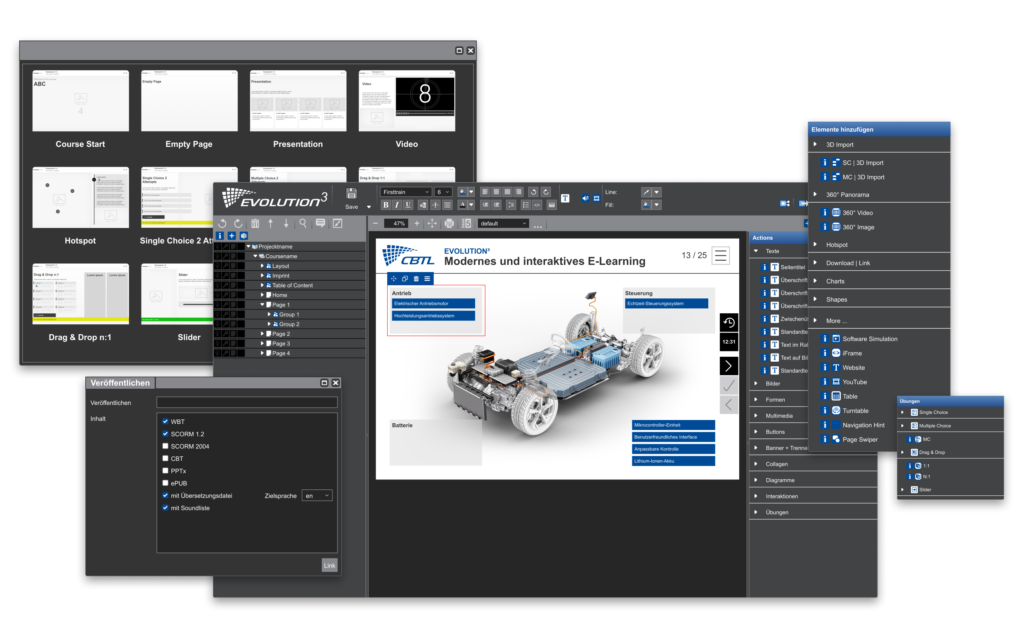
Task: Toggle underline formatting
Action: tap(408, 205)
